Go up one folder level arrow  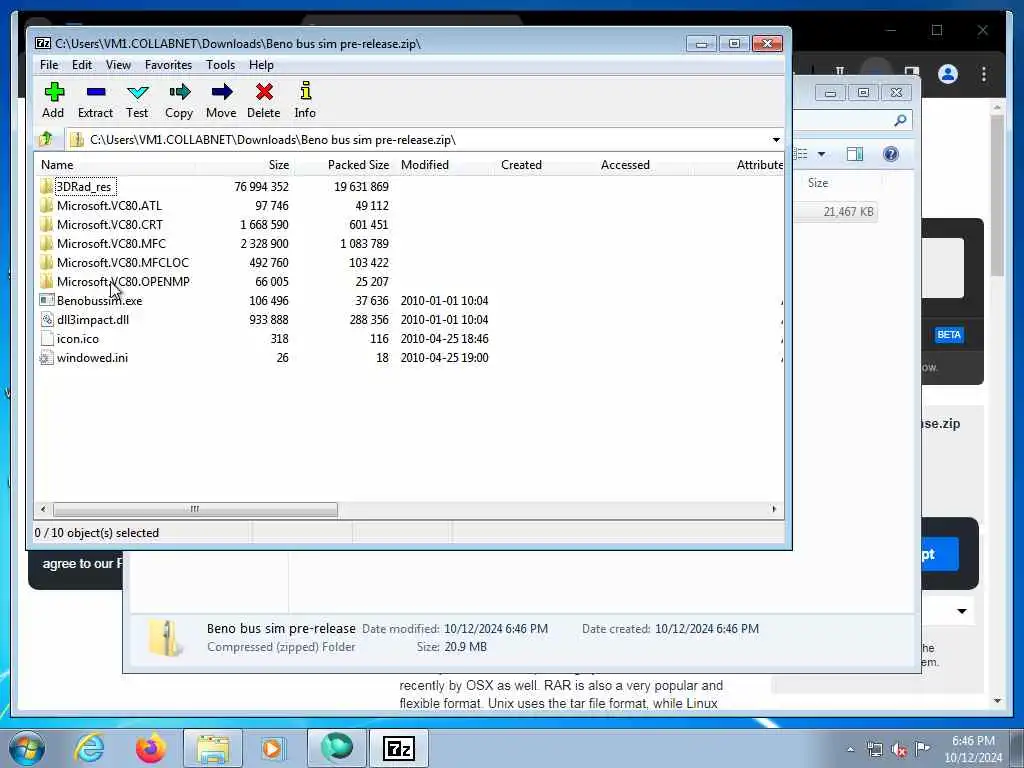pos(46,139)
